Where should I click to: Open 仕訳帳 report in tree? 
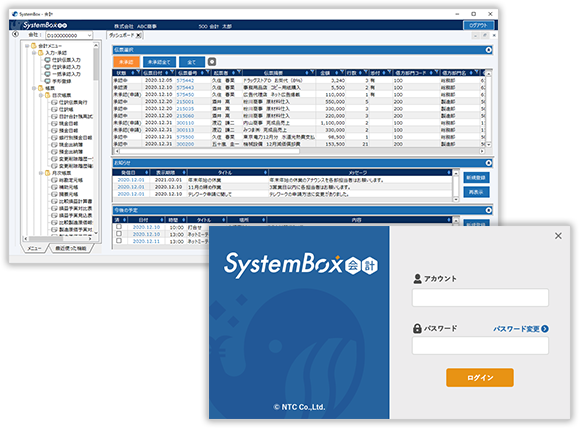[x=62, y=109]
